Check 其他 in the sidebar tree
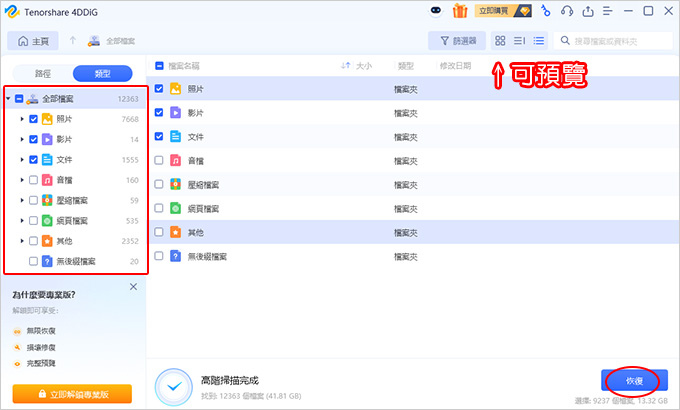Image resolution: width=680 pixels, height=410 pixels. (33, 241)
